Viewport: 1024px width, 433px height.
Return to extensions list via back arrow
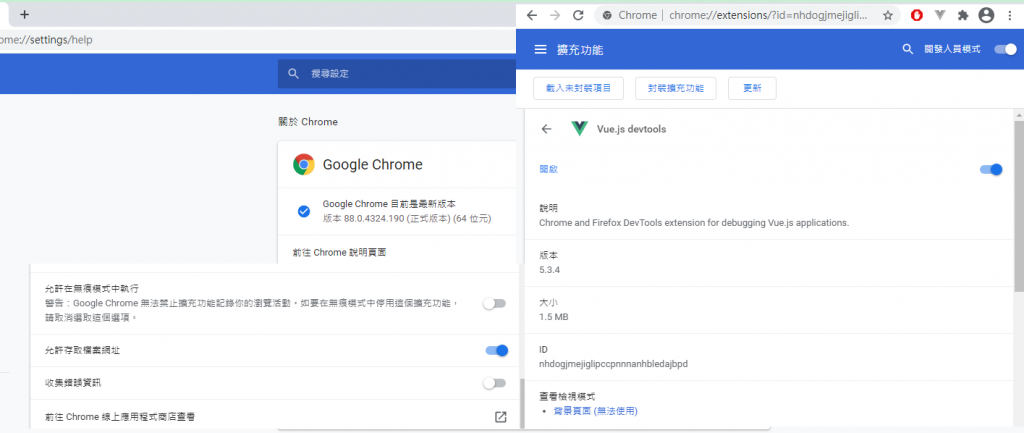coord(547,129)
